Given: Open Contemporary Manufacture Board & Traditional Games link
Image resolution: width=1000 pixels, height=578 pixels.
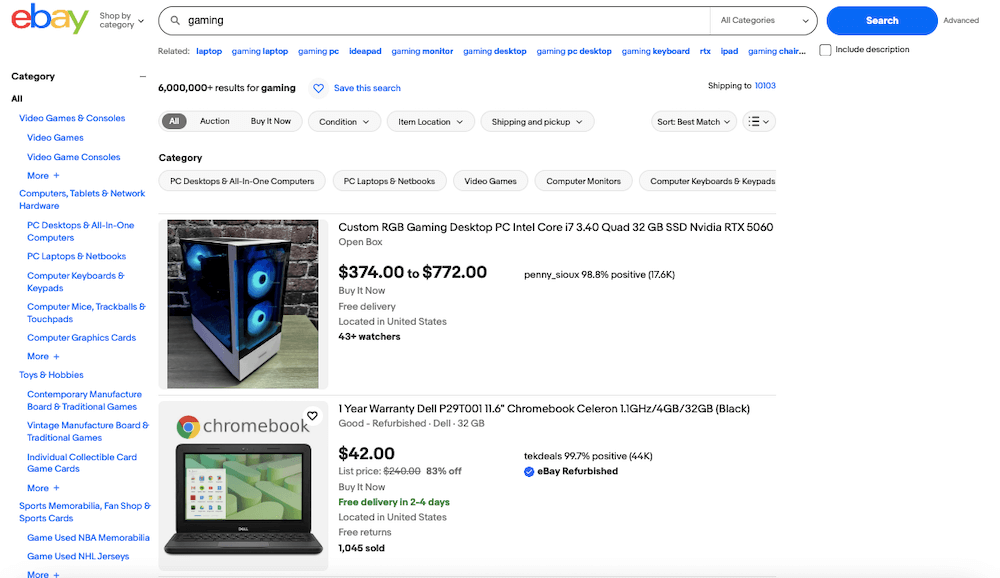Looking at the screenshot, I should tap(85, 401).
